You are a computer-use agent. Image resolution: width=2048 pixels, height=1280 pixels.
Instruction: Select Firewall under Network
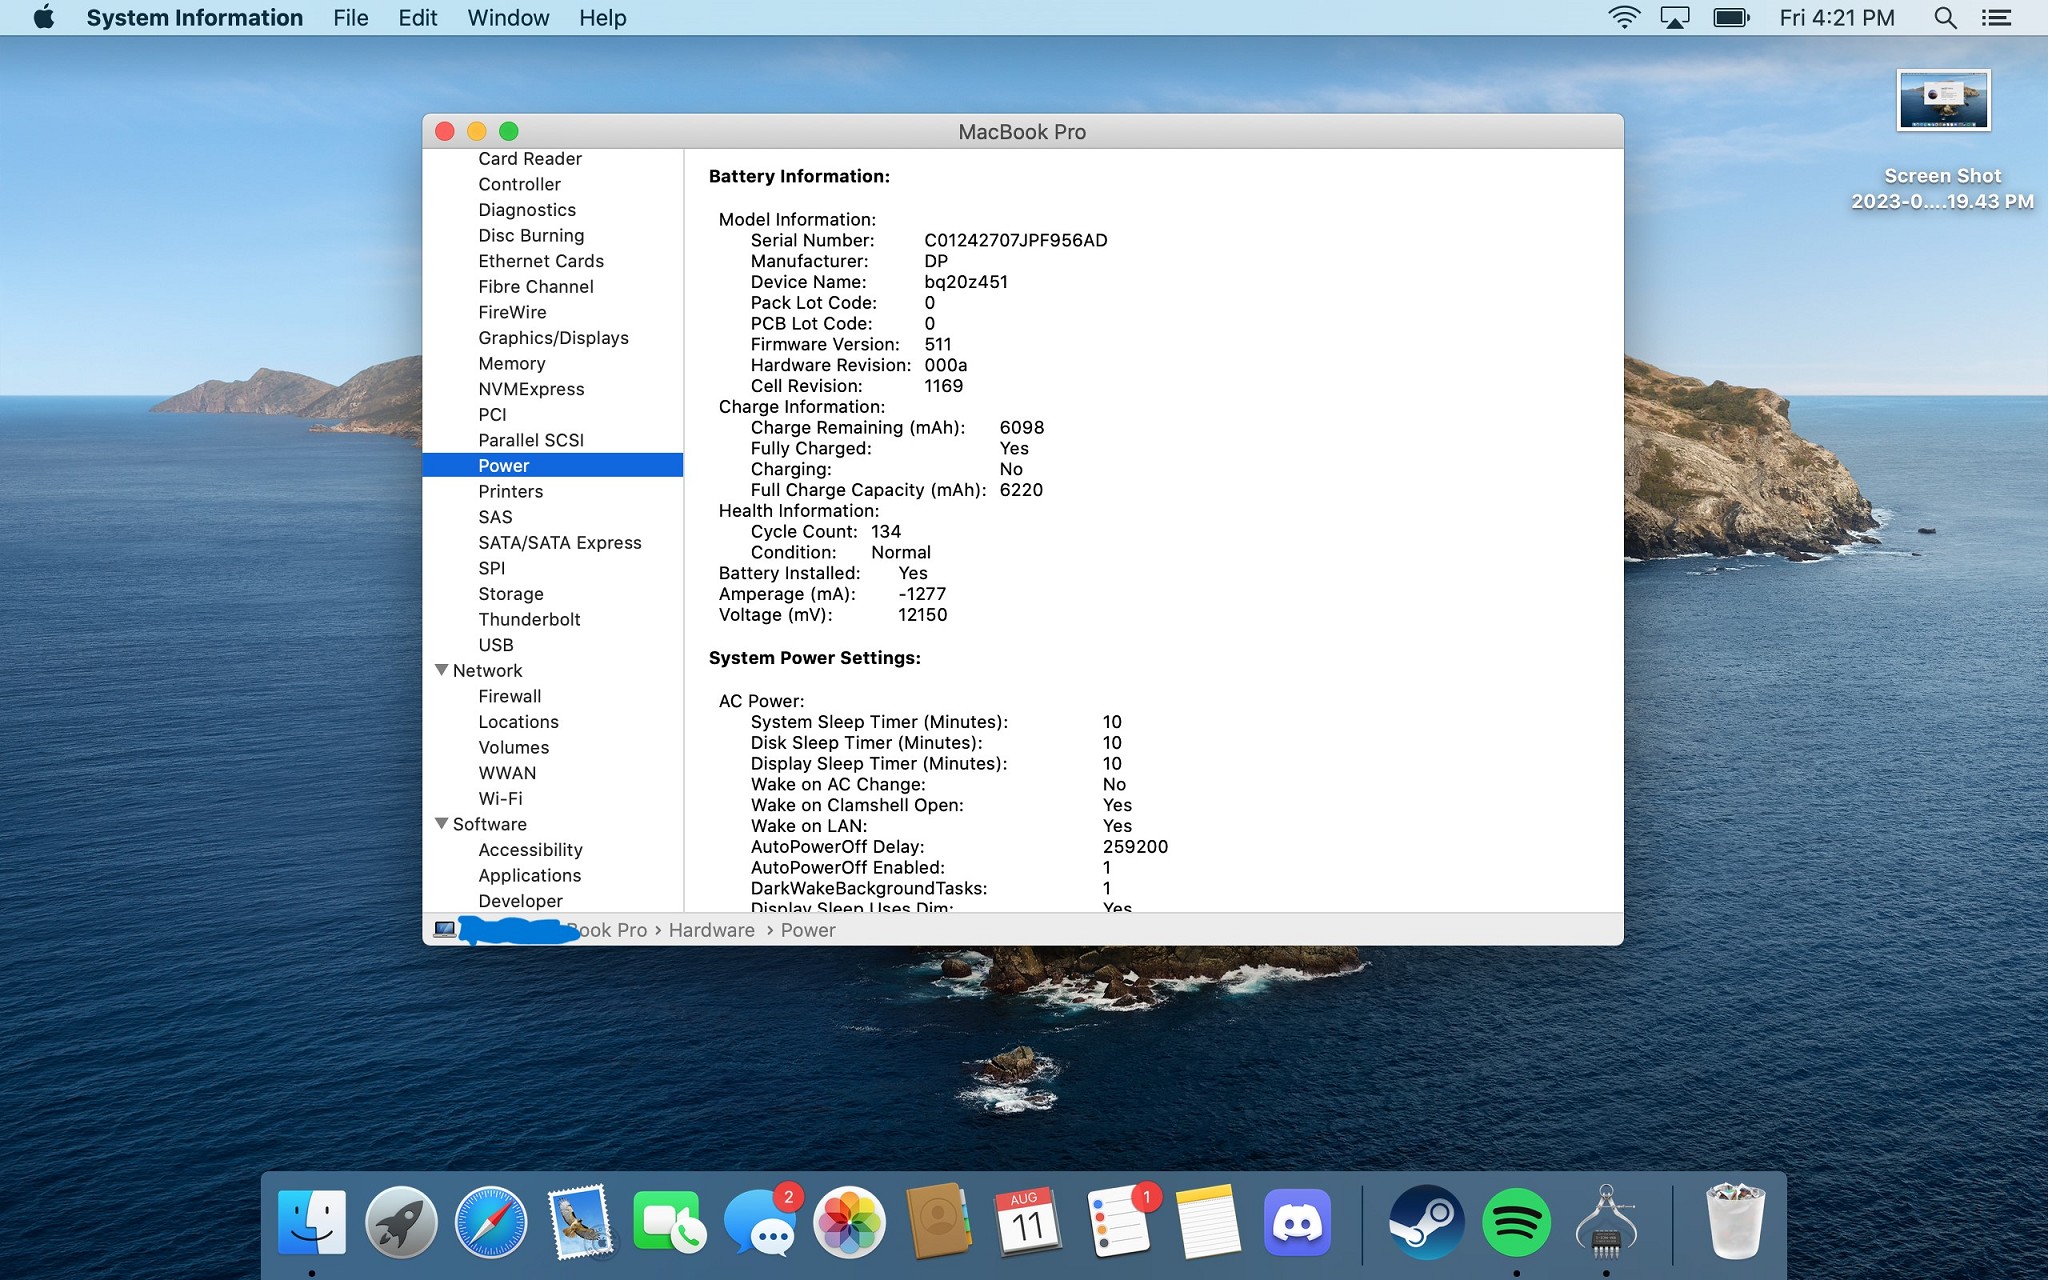click(510, 696)
